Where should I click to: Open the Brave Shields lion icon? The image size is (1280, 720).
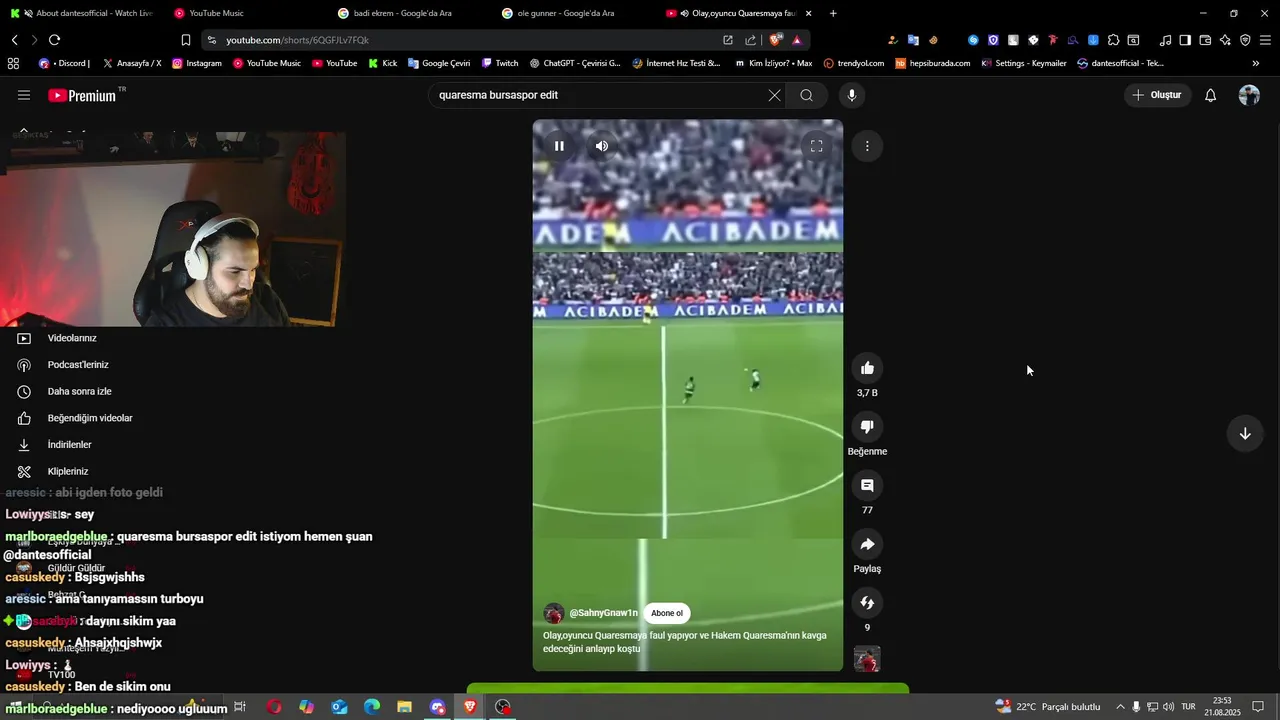(775, 40)
